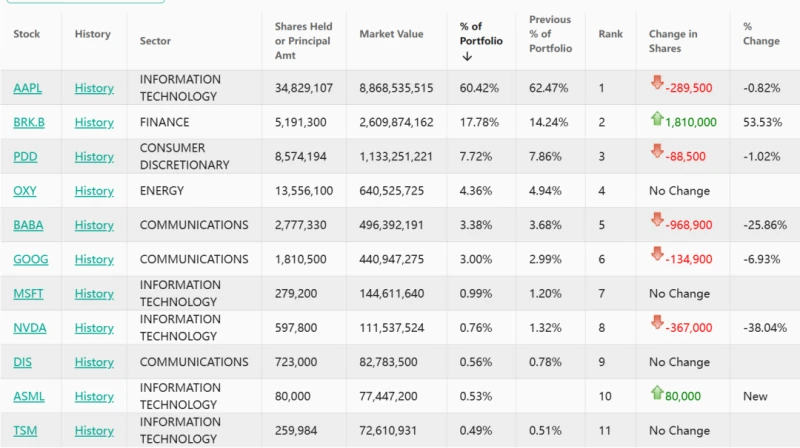Click the red down arrow in GOOG row
Screen dimensions: 800x448
pos(656,255)
